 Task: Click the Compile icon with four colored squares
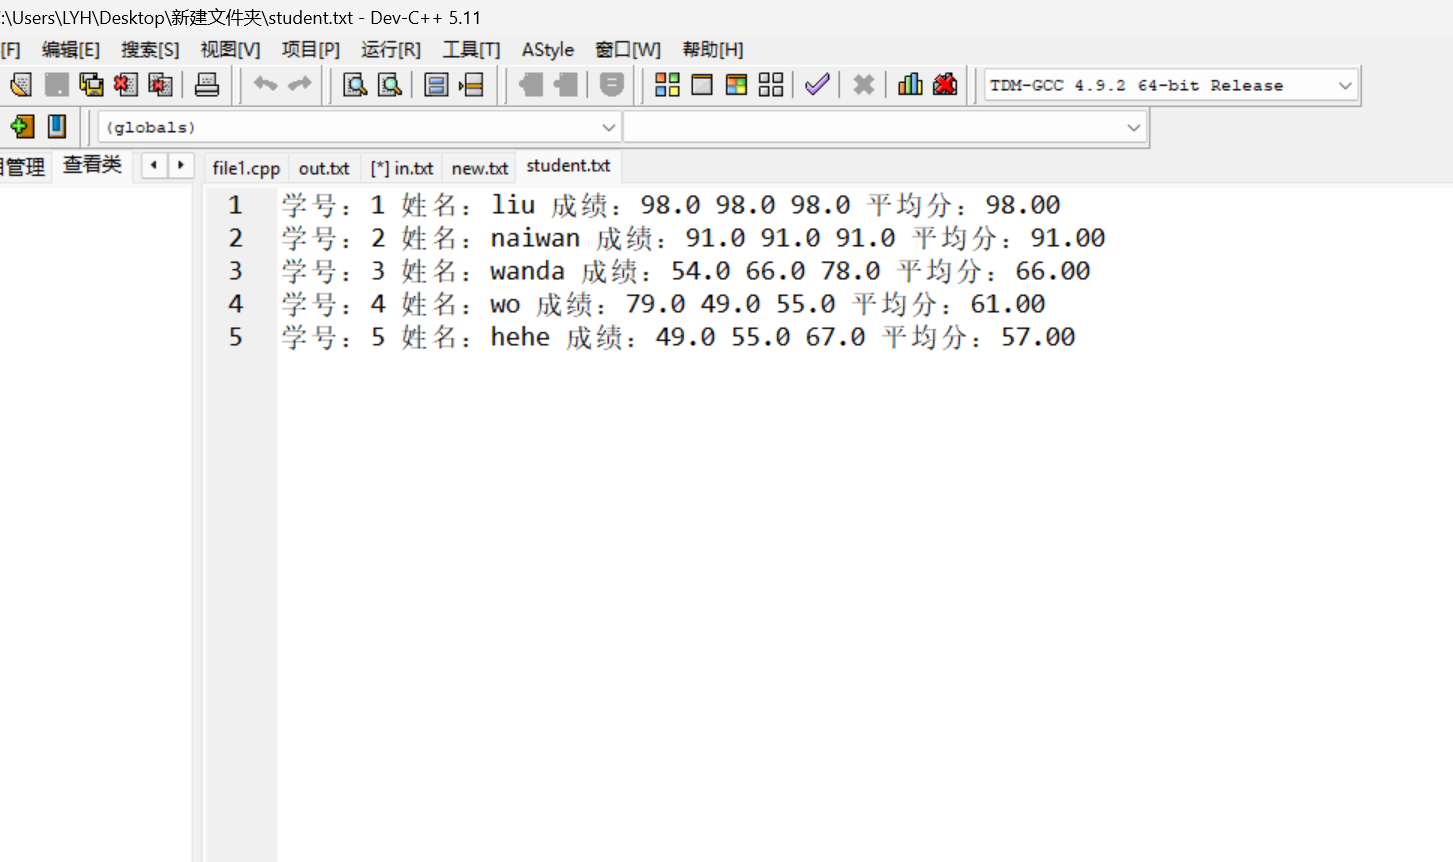click(x=667, y=85)
